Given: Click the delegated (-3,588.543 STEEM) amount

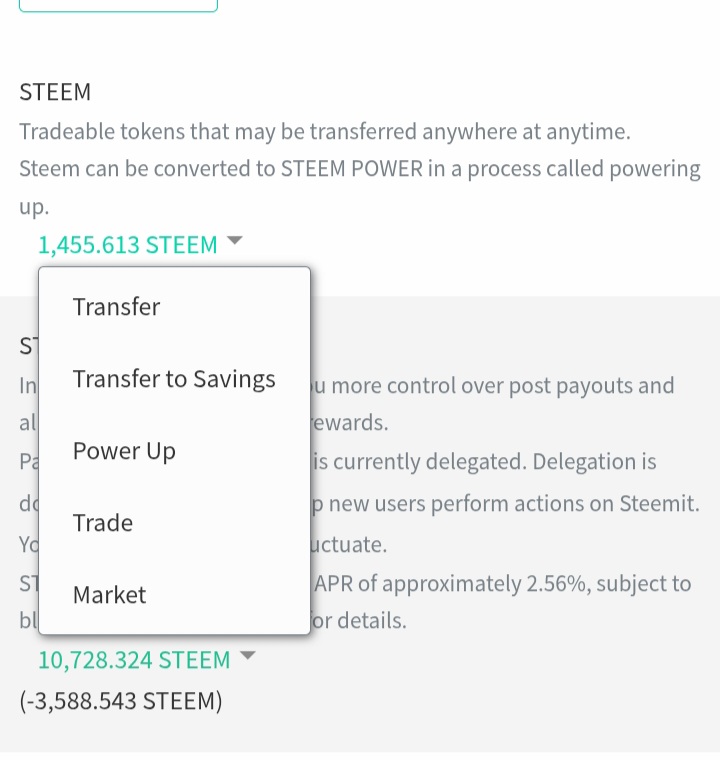Looking at the screenshot, I should (x=121, y=701).
